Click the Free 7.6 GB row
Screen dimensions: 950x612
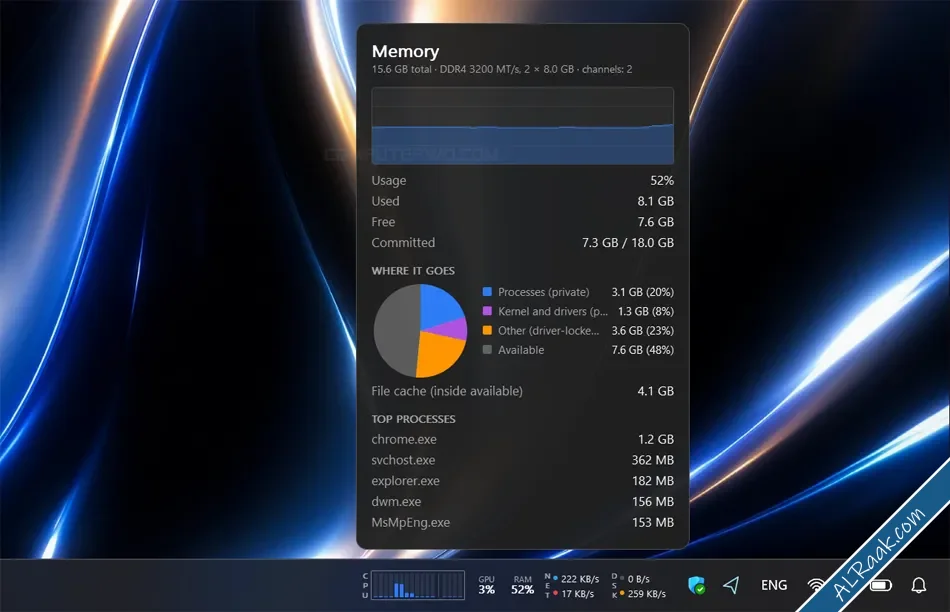[x=522, y=222]
